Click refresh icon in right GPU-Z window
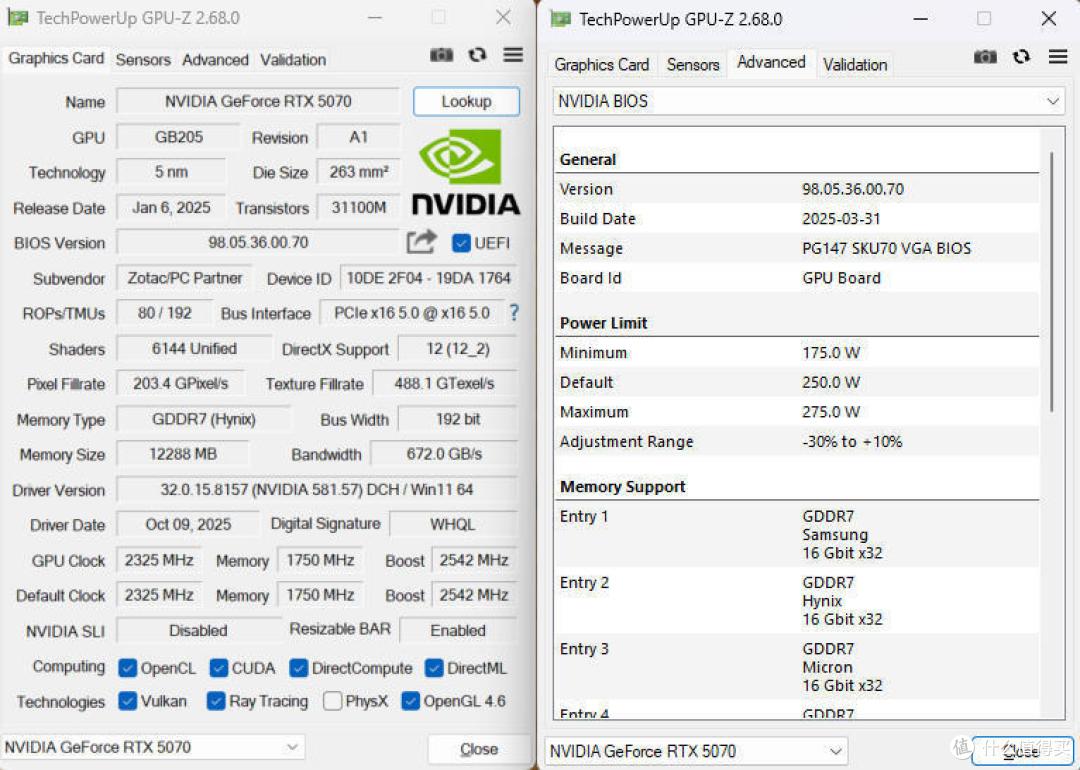Image resolution: width=1080 pixels, height=770 pixels. tap(1021, 56)
